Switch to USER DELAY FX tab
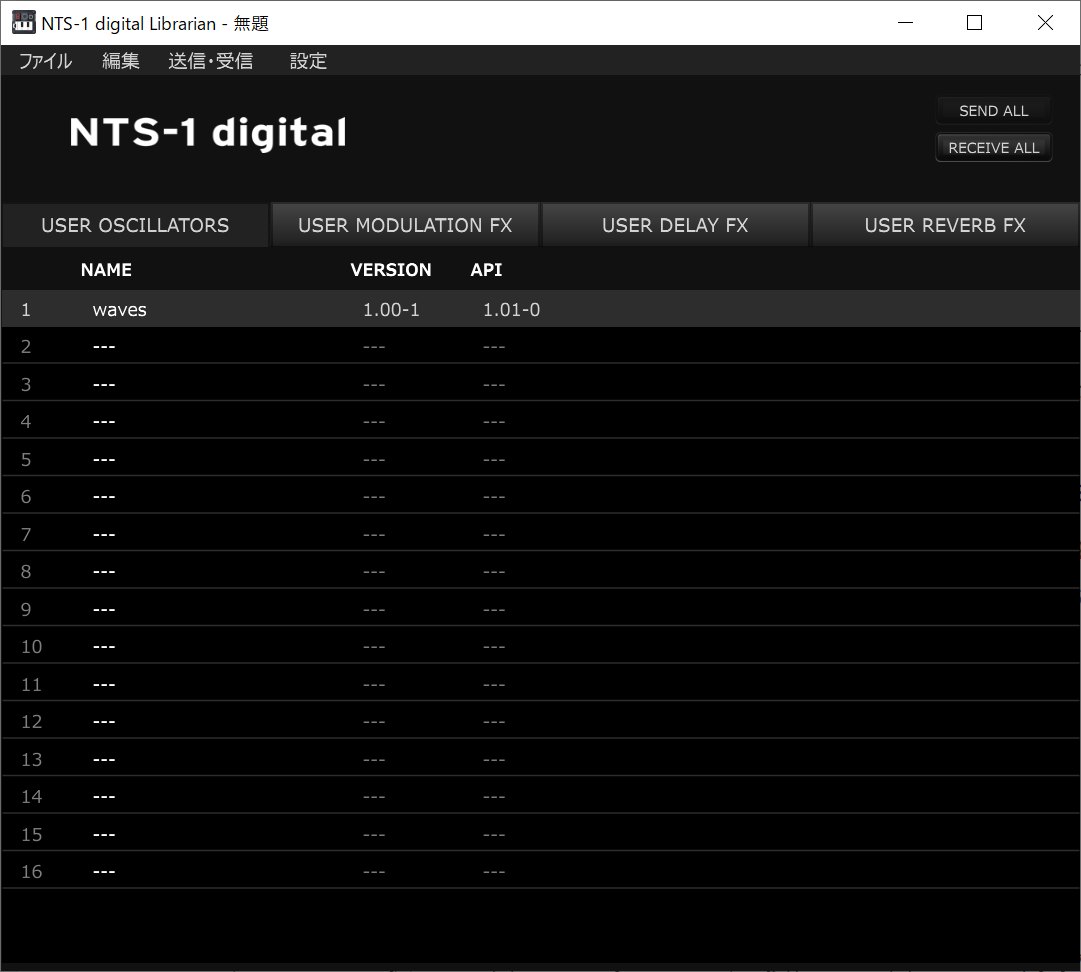 pyautogui.click(x=675, y=225)
